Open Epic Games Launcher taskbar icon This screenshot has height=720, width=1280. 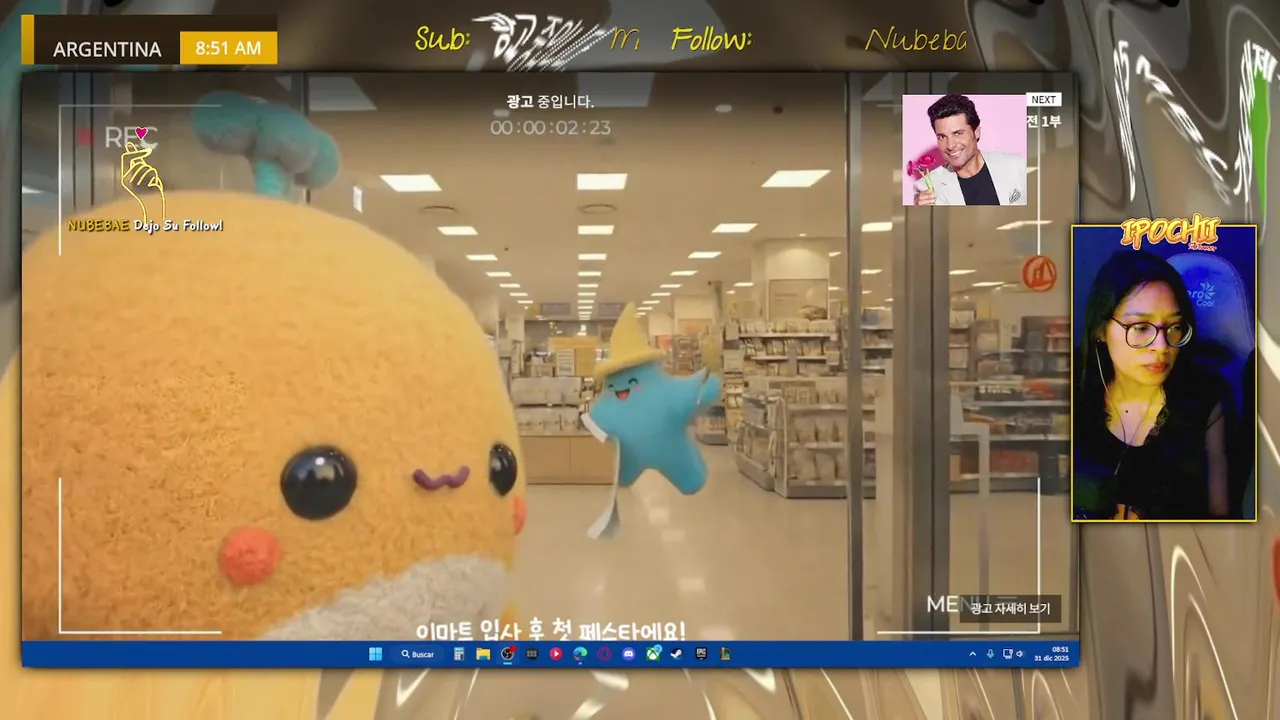point(701,654)
